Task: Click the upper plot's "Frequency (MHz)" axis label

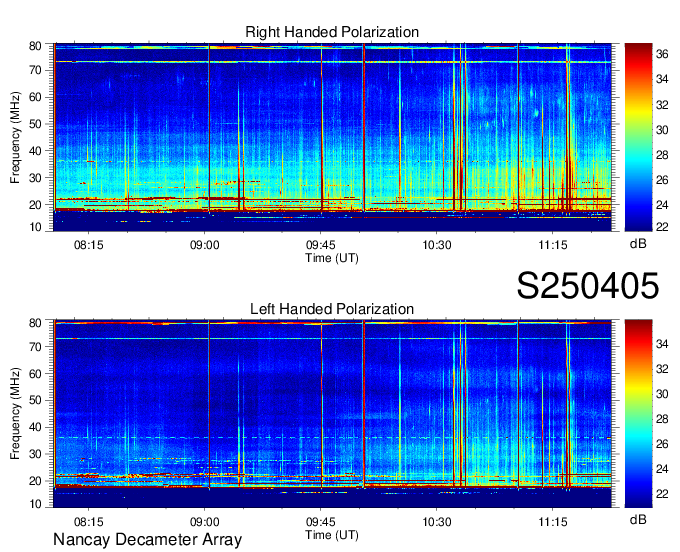Action: (x=15, y=137)
